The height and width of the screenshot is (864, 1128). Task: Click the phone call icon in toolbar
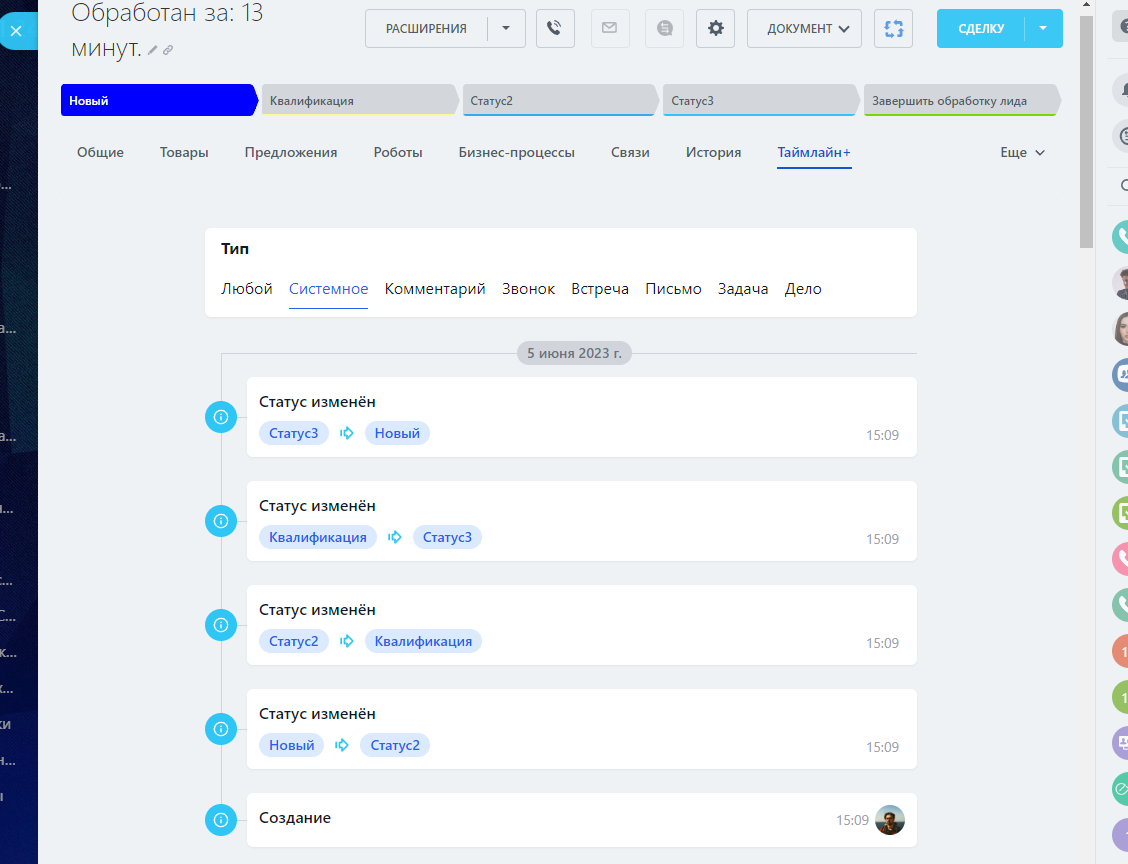(555, 29)
